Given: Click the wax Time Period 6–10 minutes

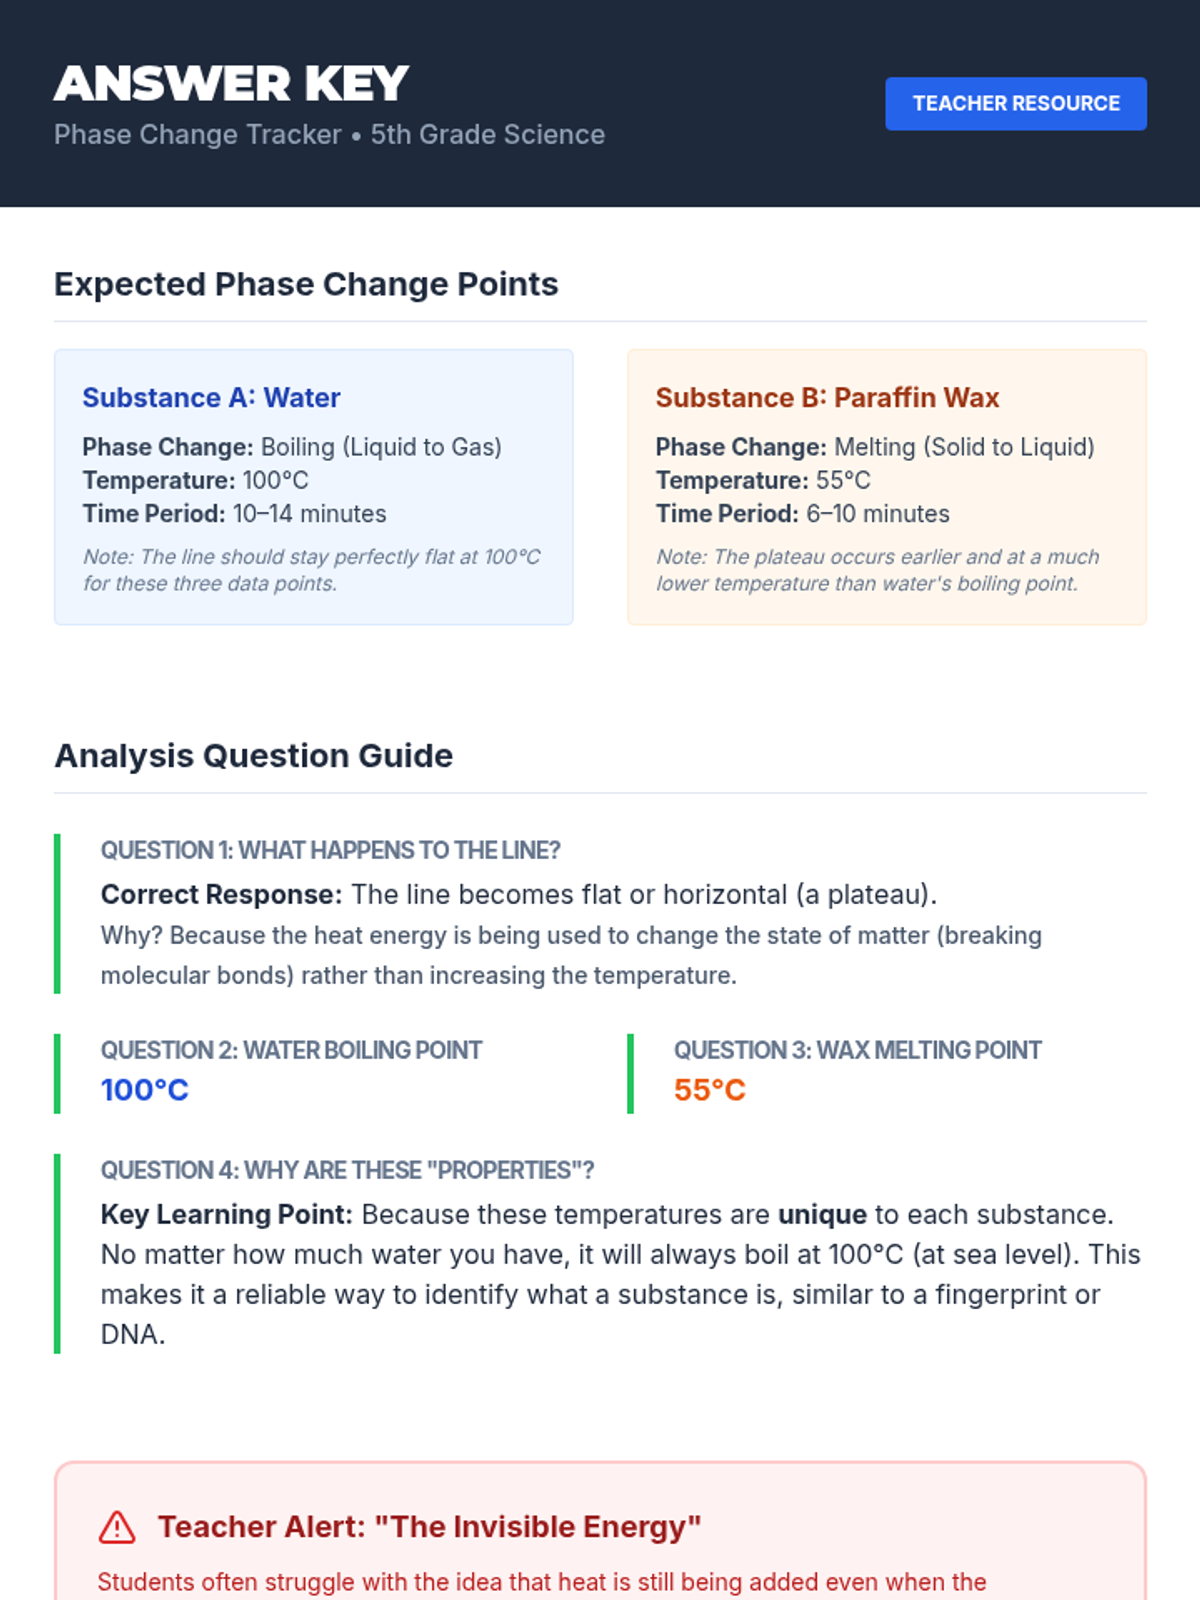Looking at the screenshot, I should [803, 514].
